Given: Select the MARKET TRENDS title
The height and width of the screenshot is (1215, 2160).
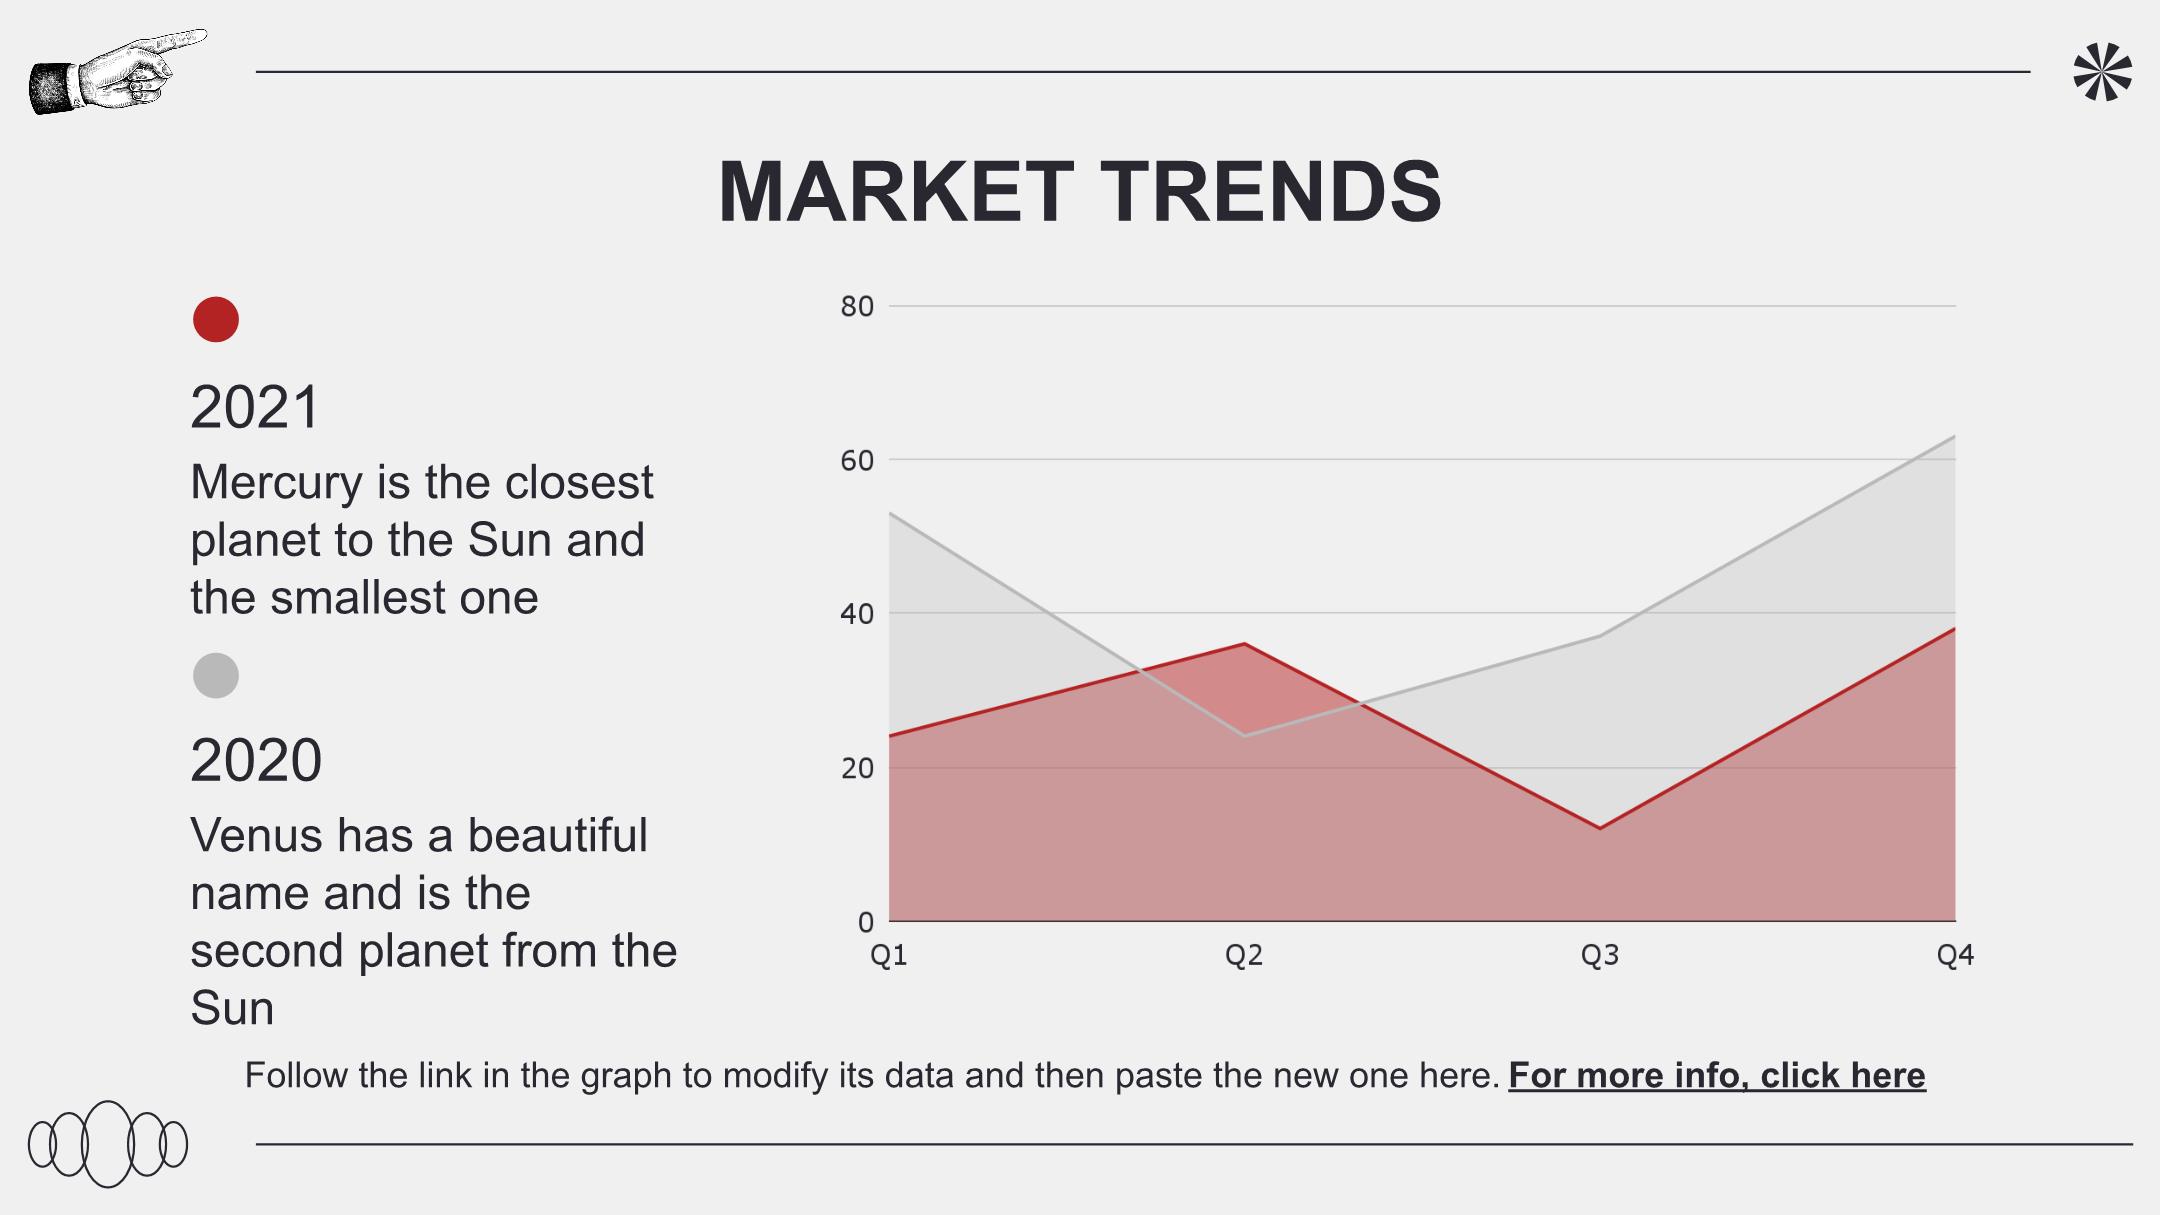Looking at the screenshot, I should click(1080, 191).
